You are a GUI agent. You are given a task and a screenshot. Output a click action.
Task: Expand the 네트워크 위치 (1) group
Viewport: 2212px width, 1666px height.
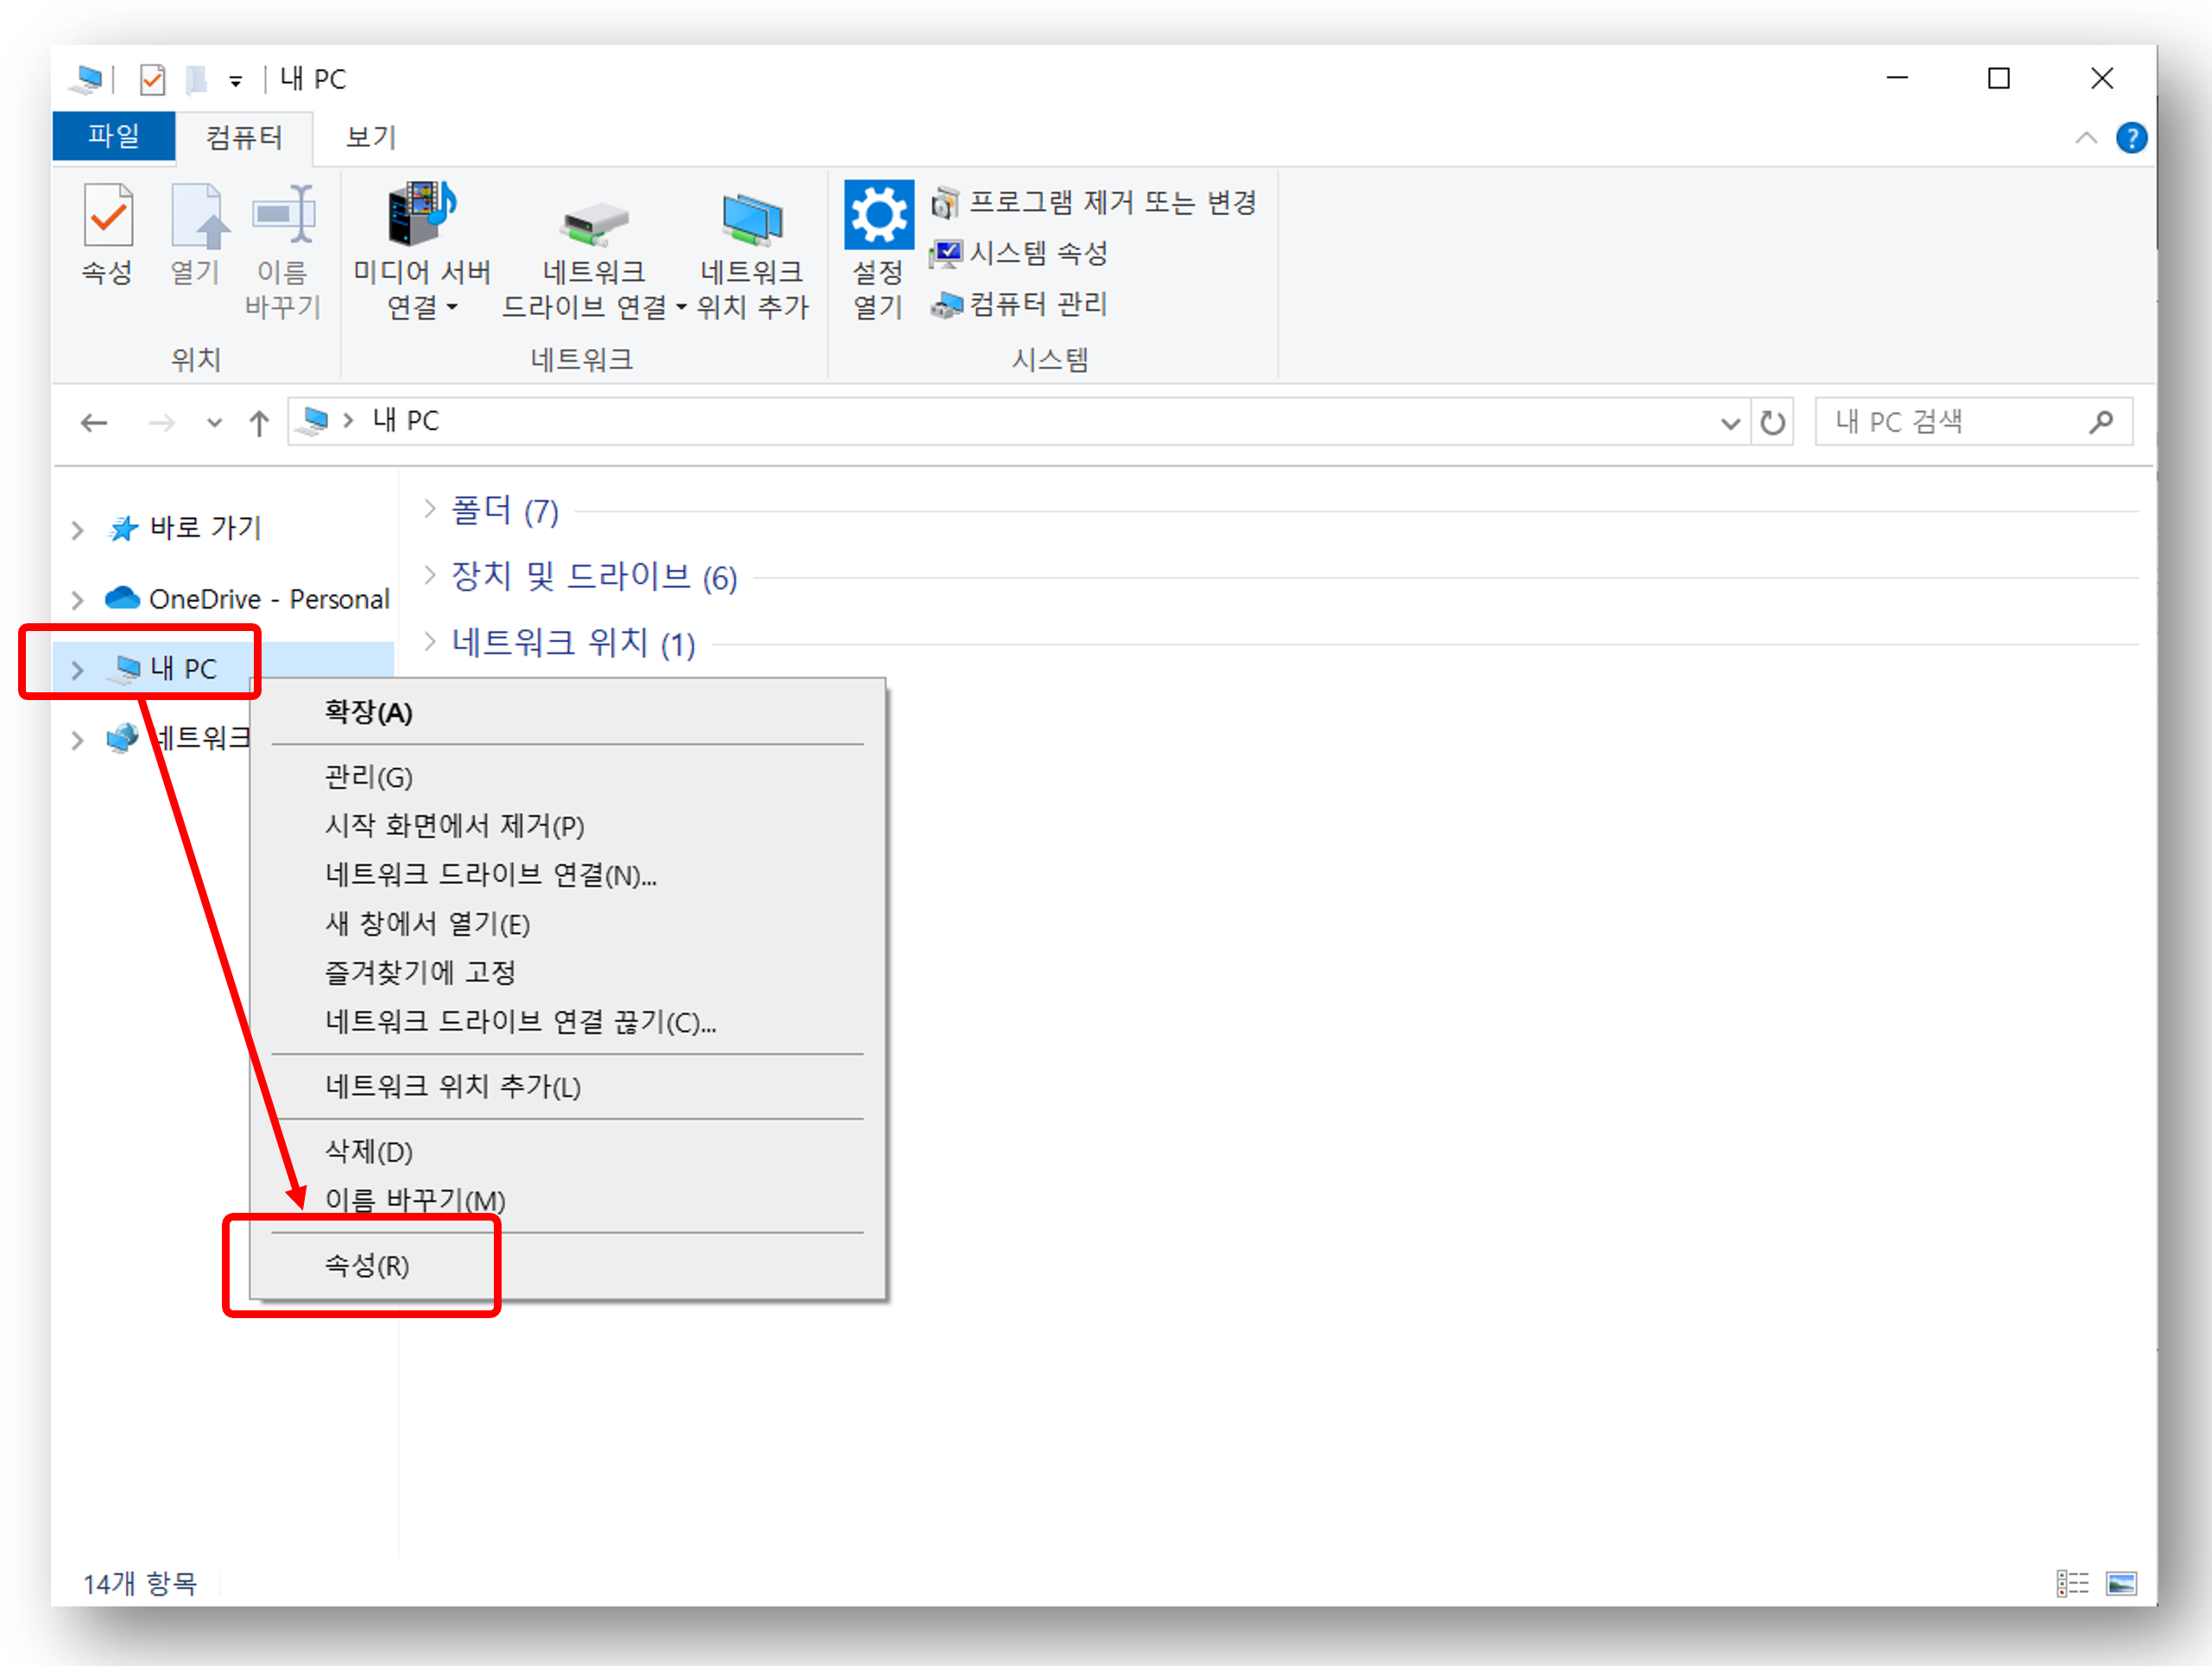[x=430, y=641]
